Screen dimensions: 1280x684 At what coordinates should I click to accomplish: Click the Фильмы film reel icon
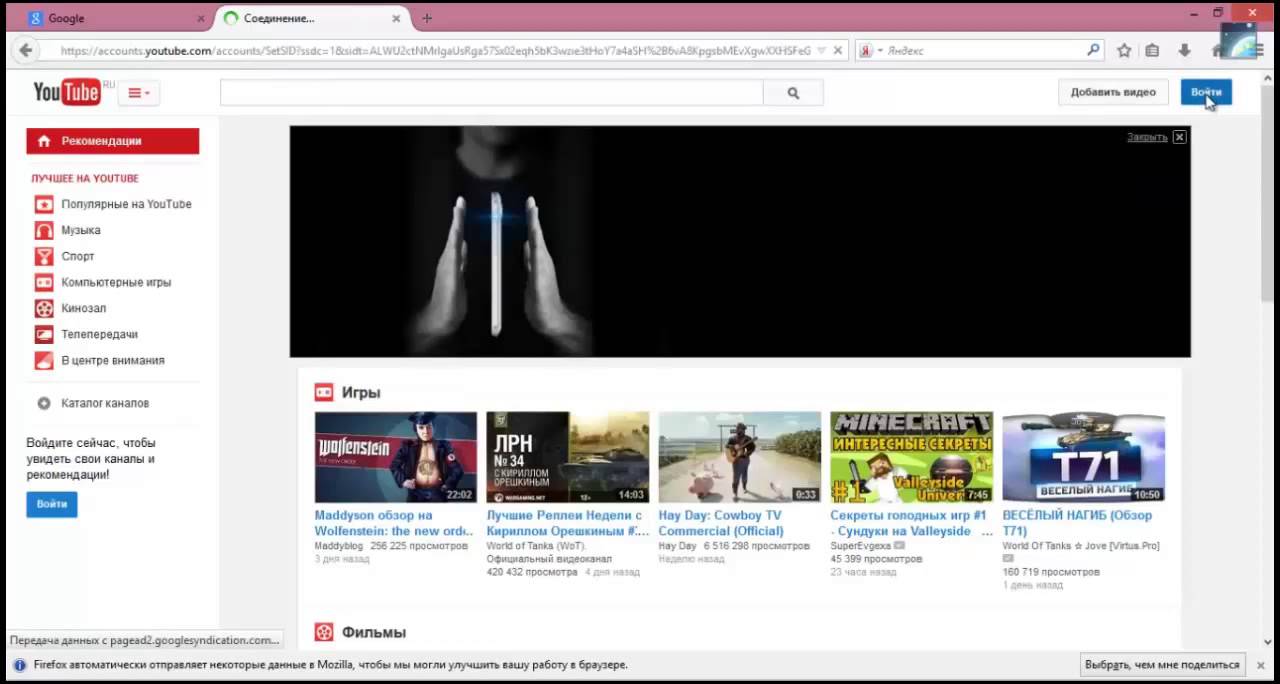click(x=324, y=632)
